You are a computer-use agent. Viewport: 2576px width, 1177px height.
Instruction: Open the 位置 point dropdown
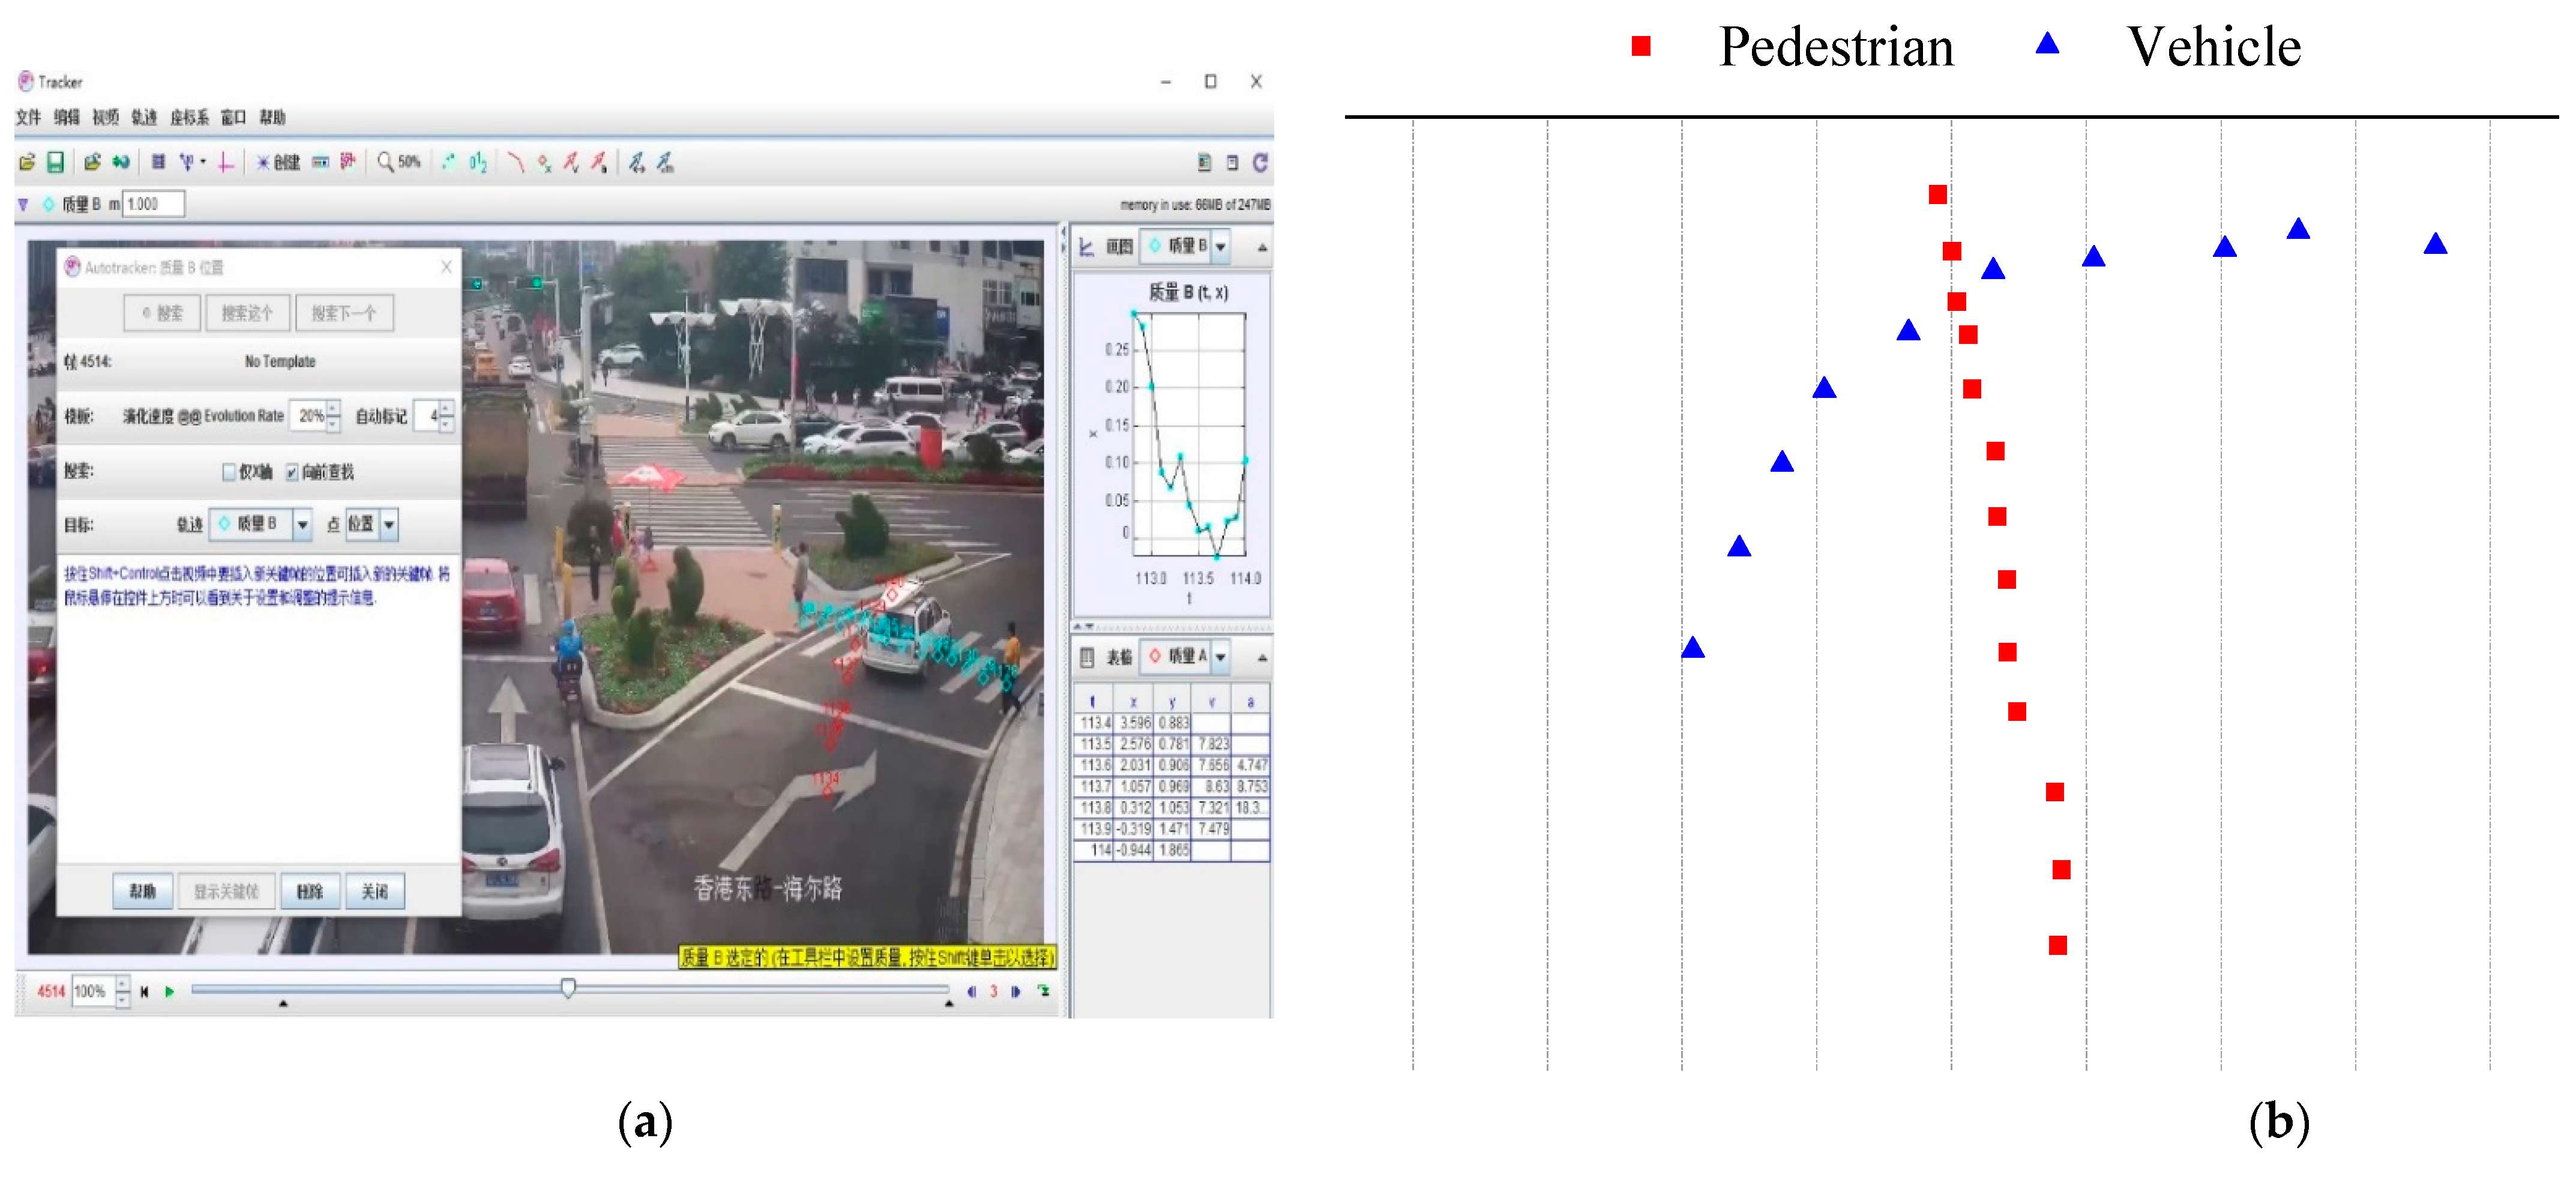coord(389,524)
